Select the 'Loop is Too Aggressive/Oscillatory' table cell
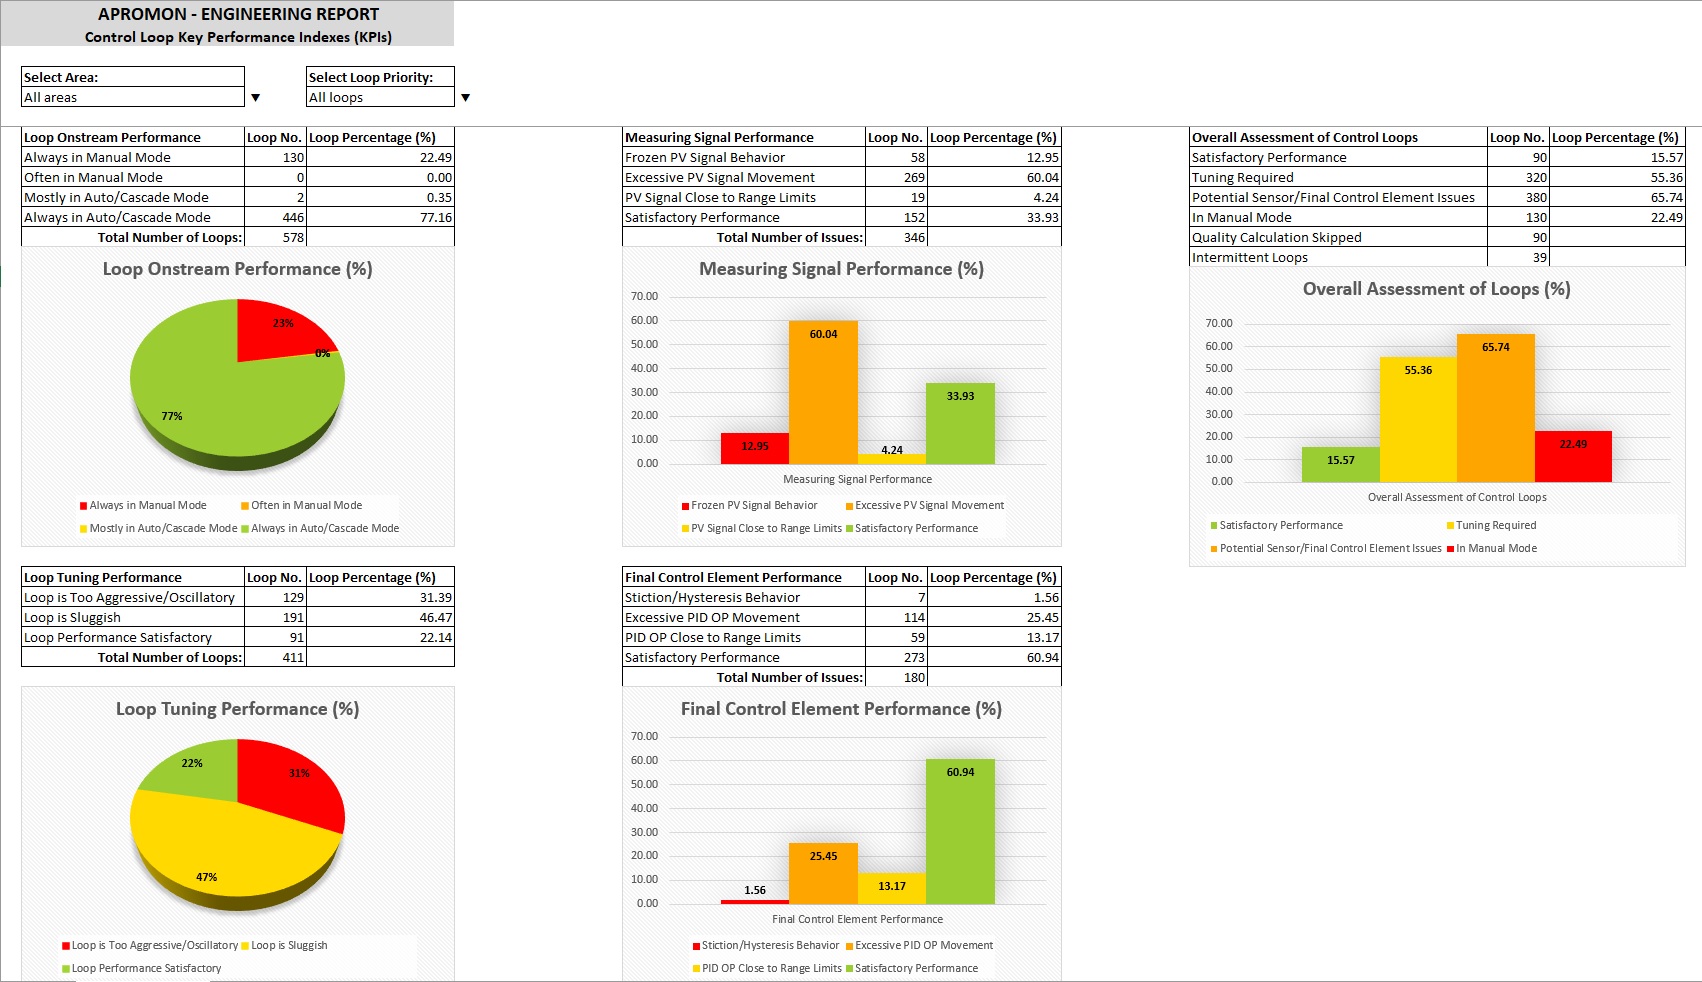 tap(133, 597)
